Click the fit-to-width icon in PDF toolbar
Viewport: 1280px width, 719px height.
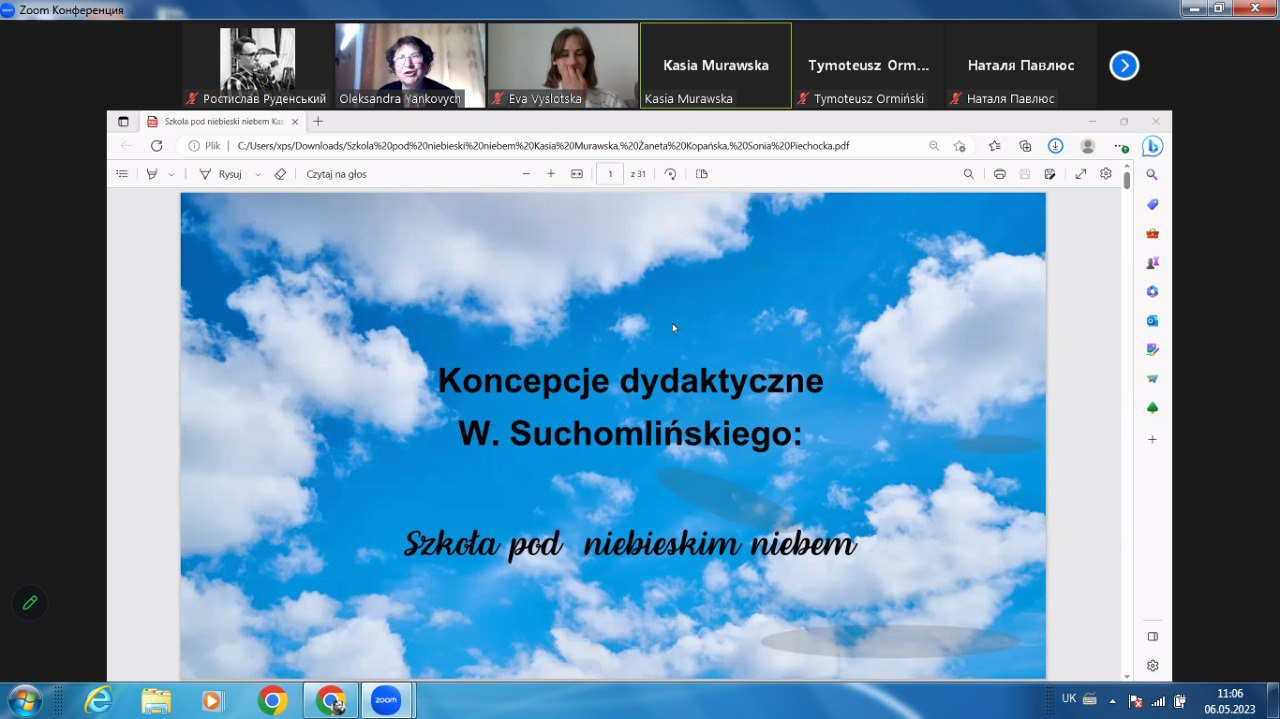pos(577,174)
